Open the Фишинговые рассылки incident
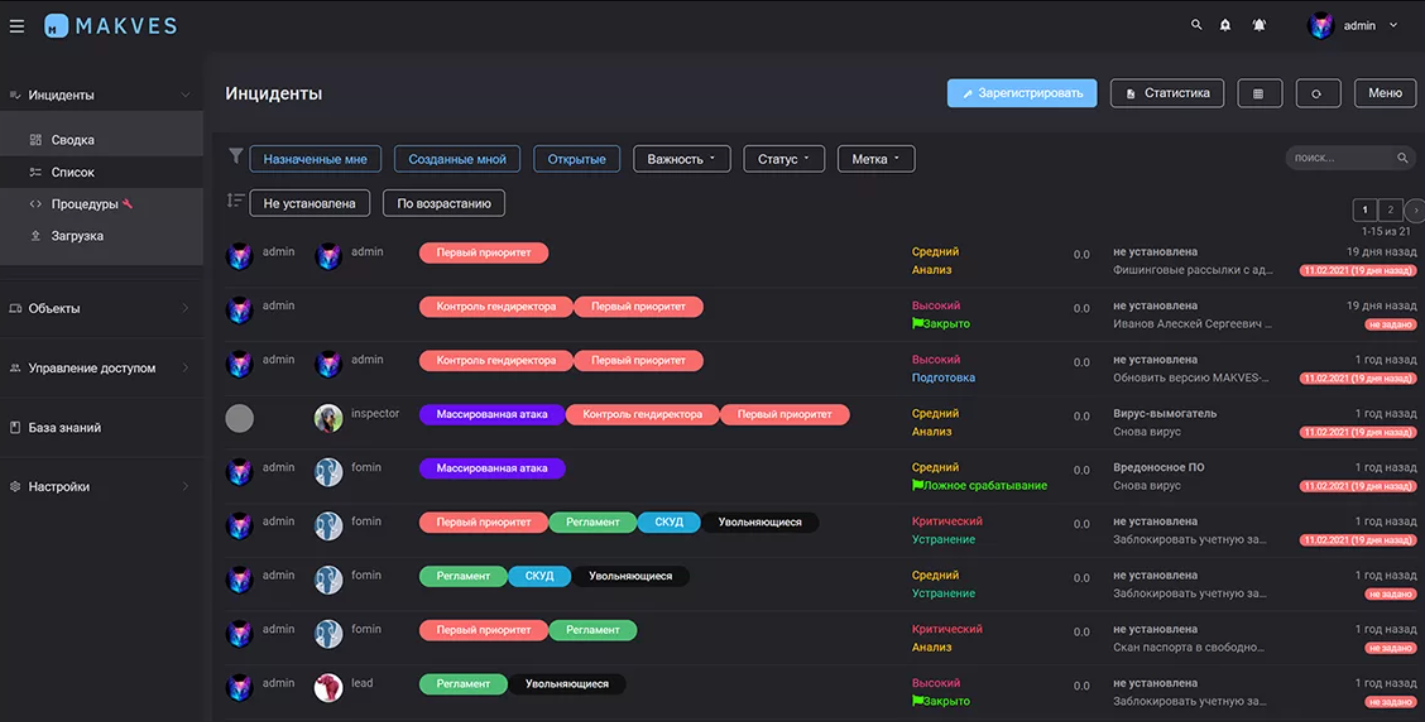Screen dimensions: 1425x722 (x=1193, y=270)
